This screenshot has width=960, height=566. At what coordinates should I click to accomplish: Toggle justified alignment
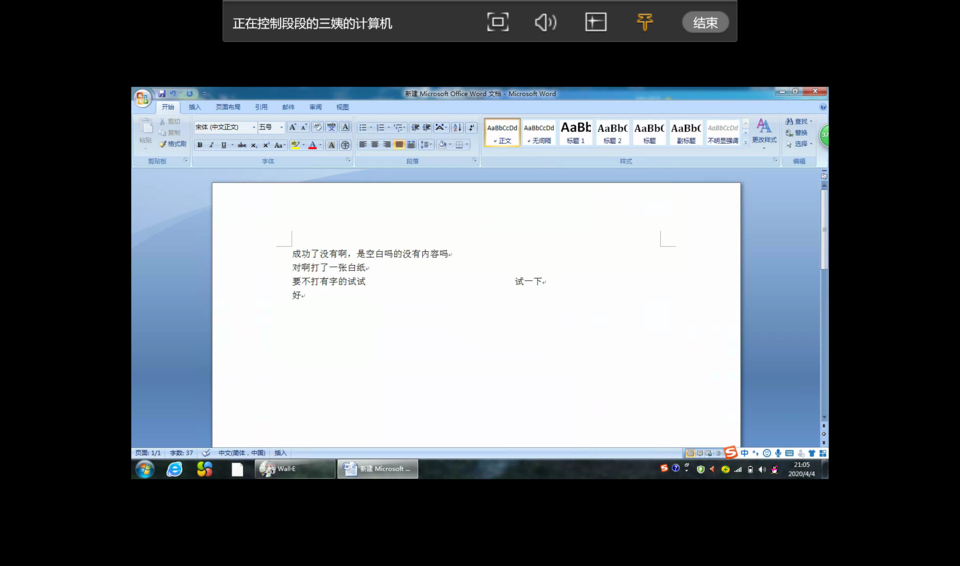coord(399,145)
